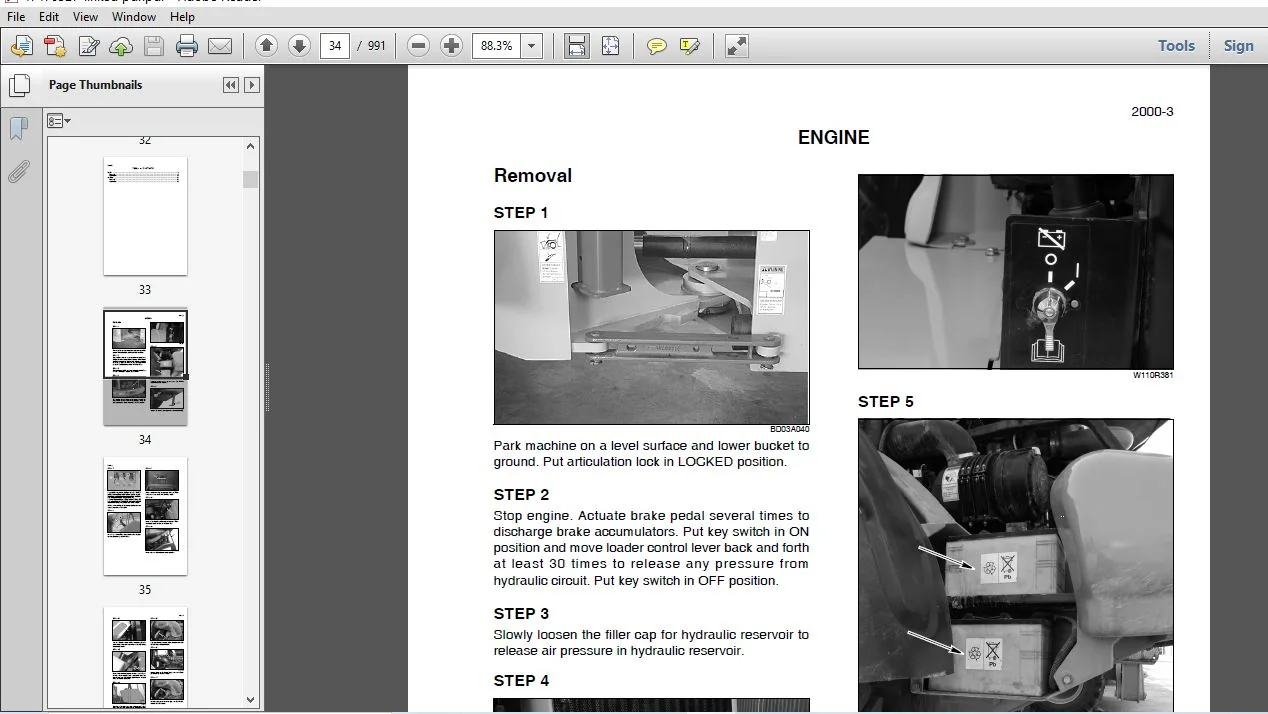Select the page 35 thumbnail
1268x714 pixels.
(x=145, y=516)
